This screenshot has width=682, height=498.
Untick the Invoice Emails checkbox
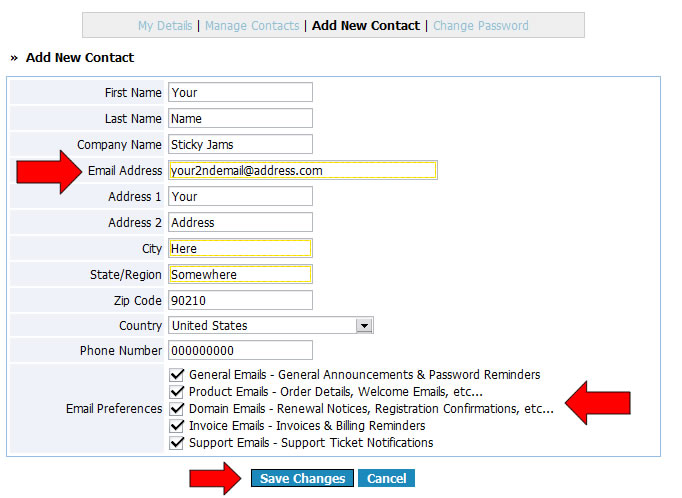pyautogui.click(x=177, y=426)
